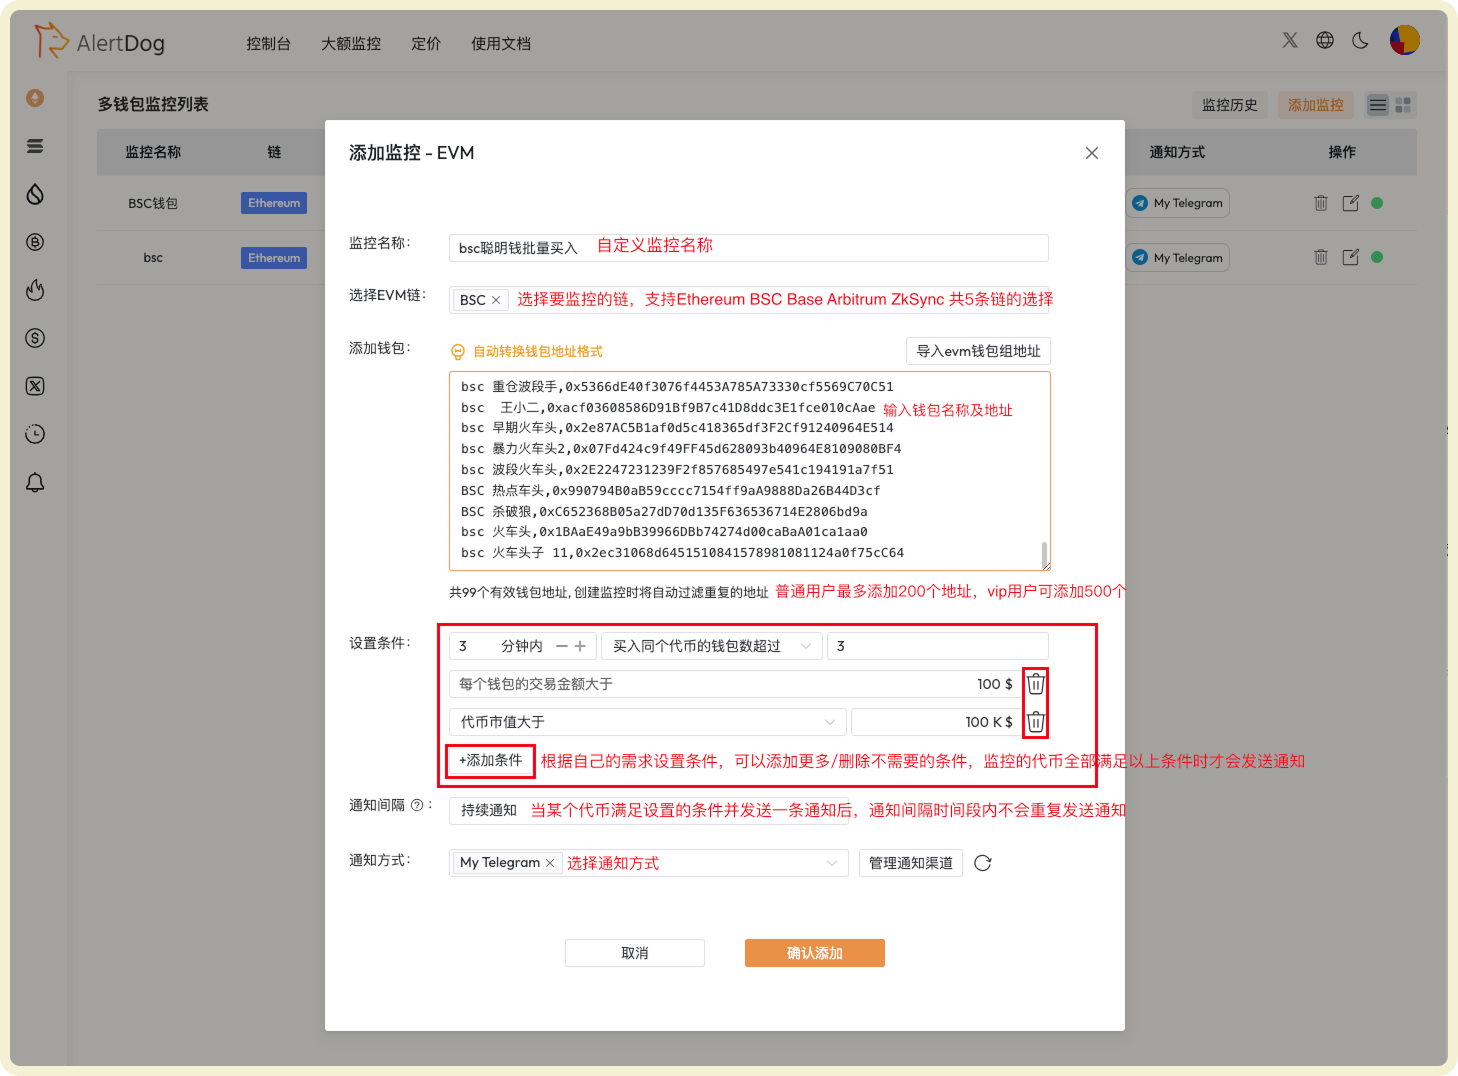
Task: Click the 自动转换钱包地址格式 link
Action: click(538, 352)
